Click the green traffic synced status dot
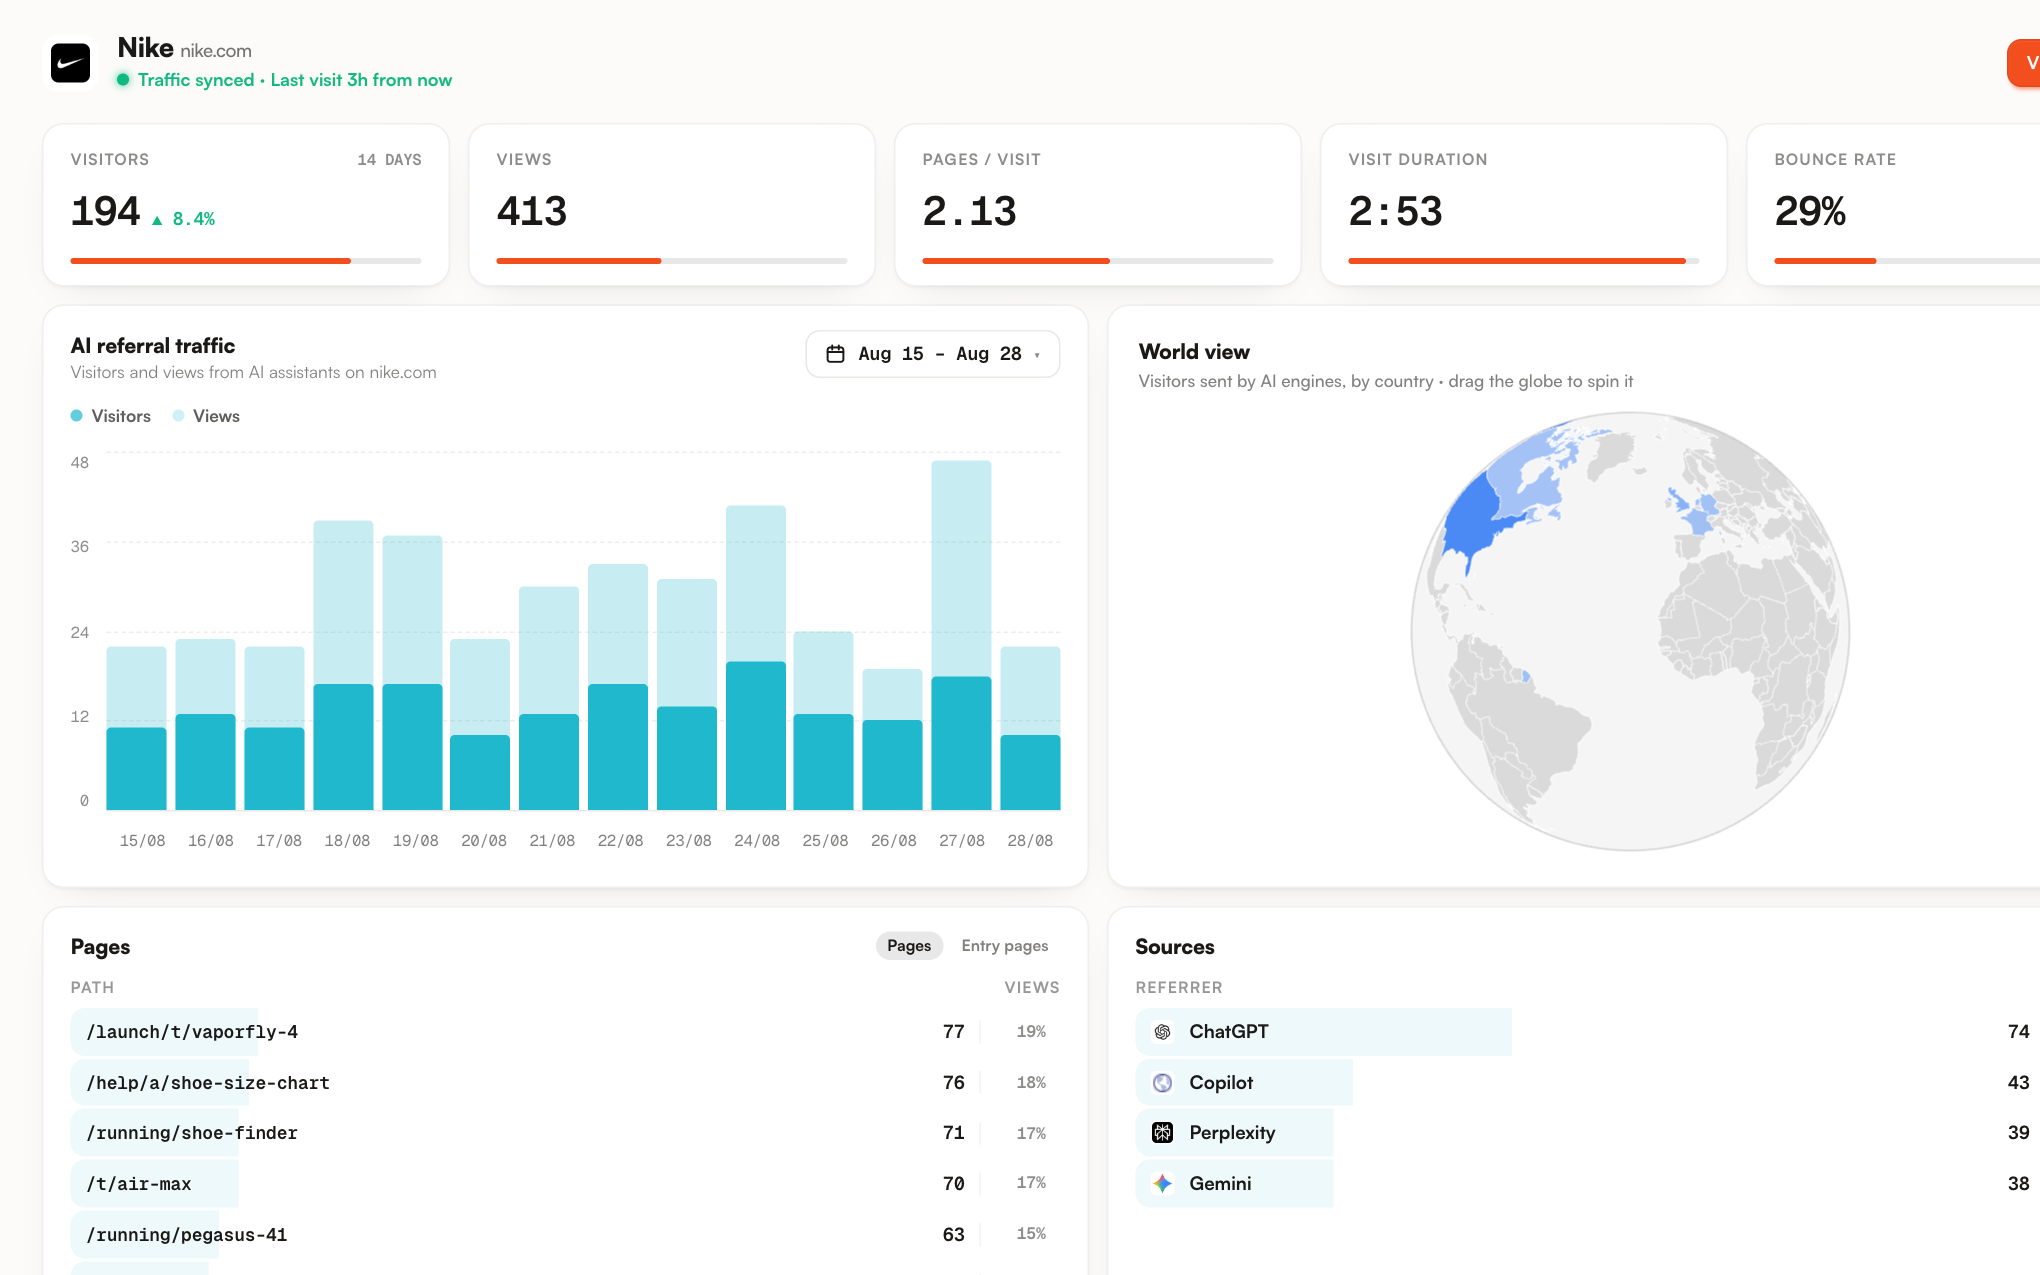Screen dimensions: 2040x1275 point(123,80)
